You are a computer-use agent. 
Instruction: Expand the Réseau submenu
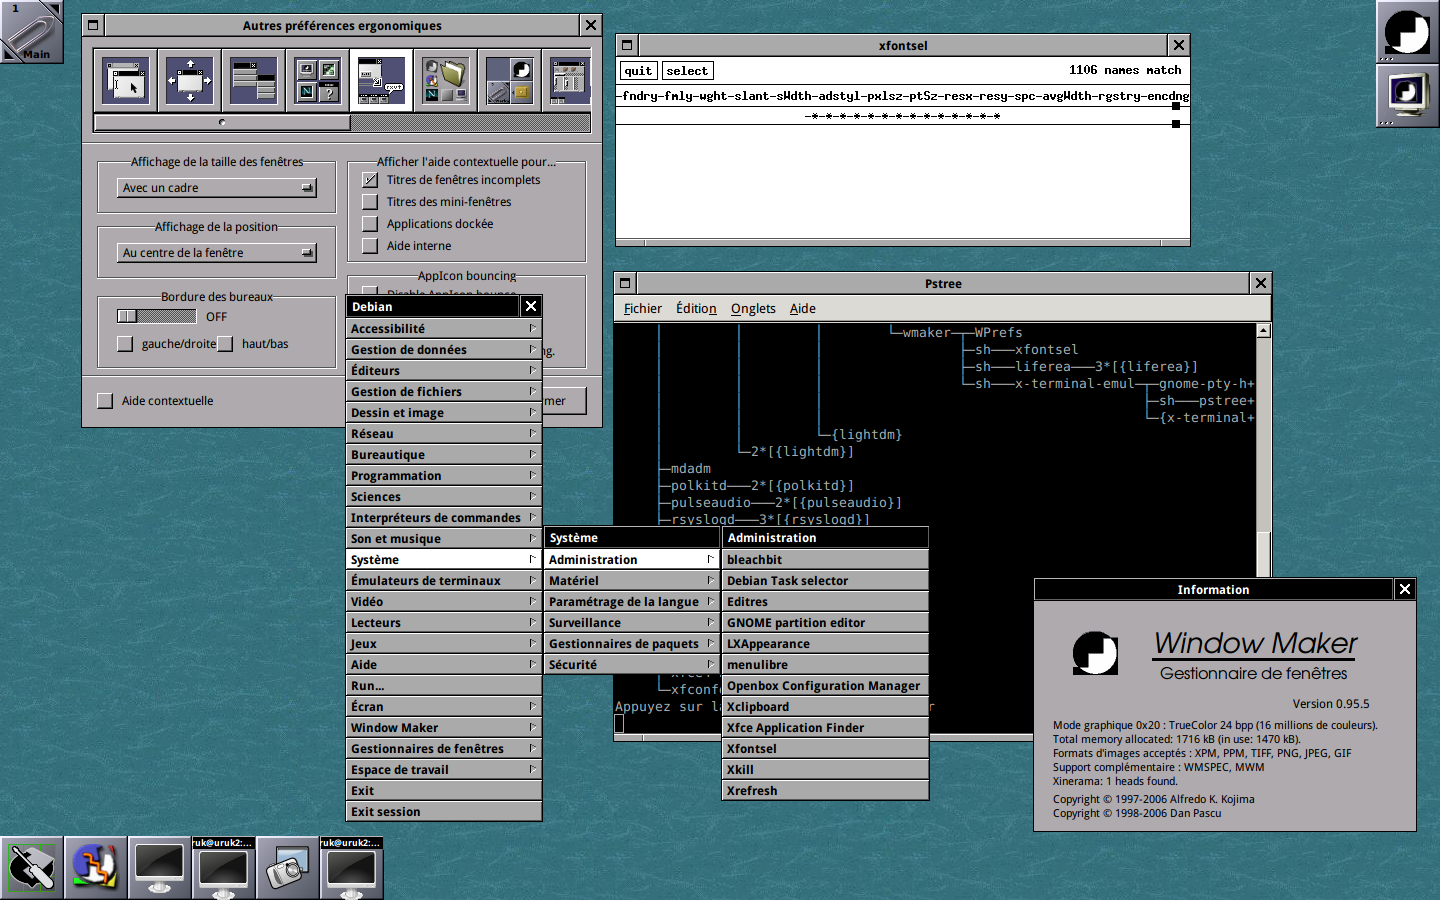444,433
